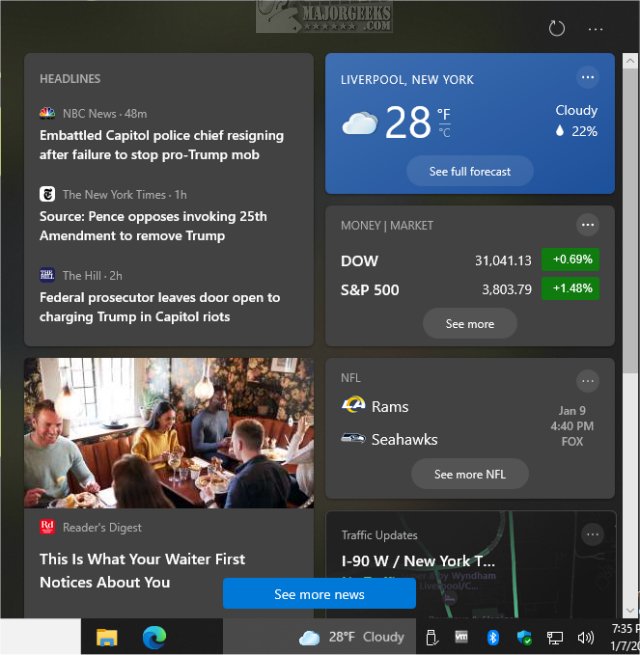
Task: Click the Seahawks team name
Action: pyautogui.click(x=404, y=439)
